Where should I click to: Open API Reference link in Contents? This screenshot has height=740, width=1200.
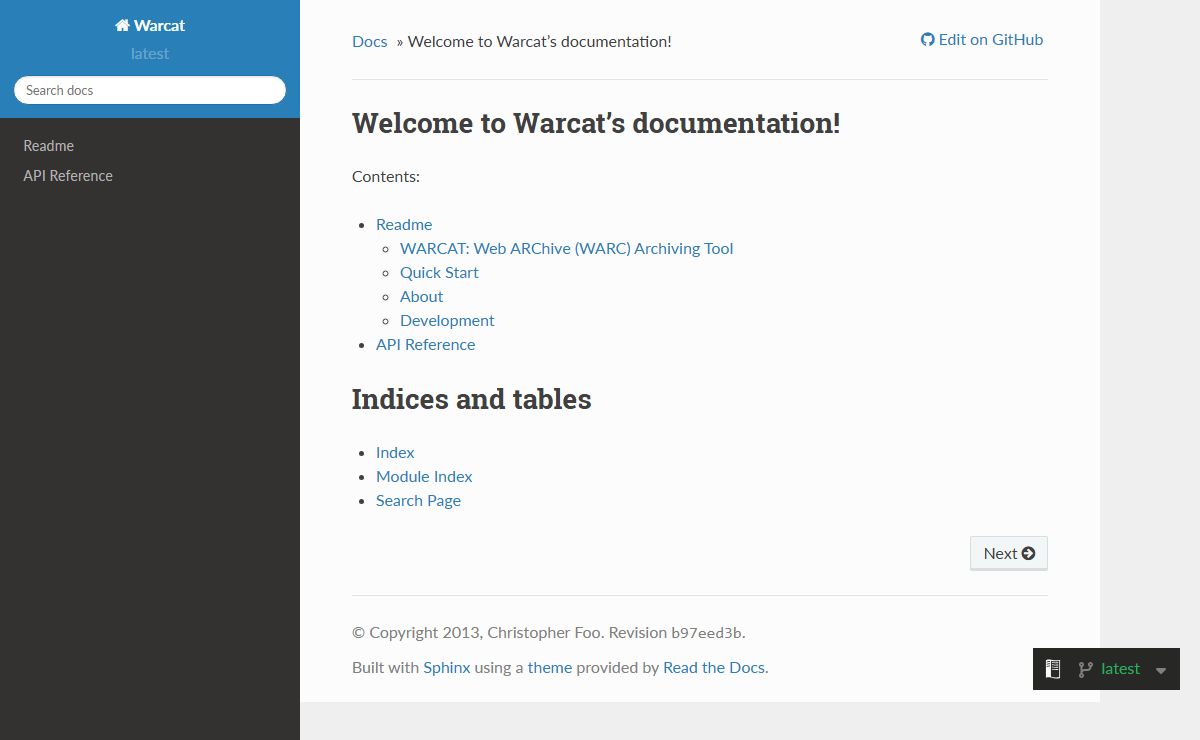[x=425, y=344]
